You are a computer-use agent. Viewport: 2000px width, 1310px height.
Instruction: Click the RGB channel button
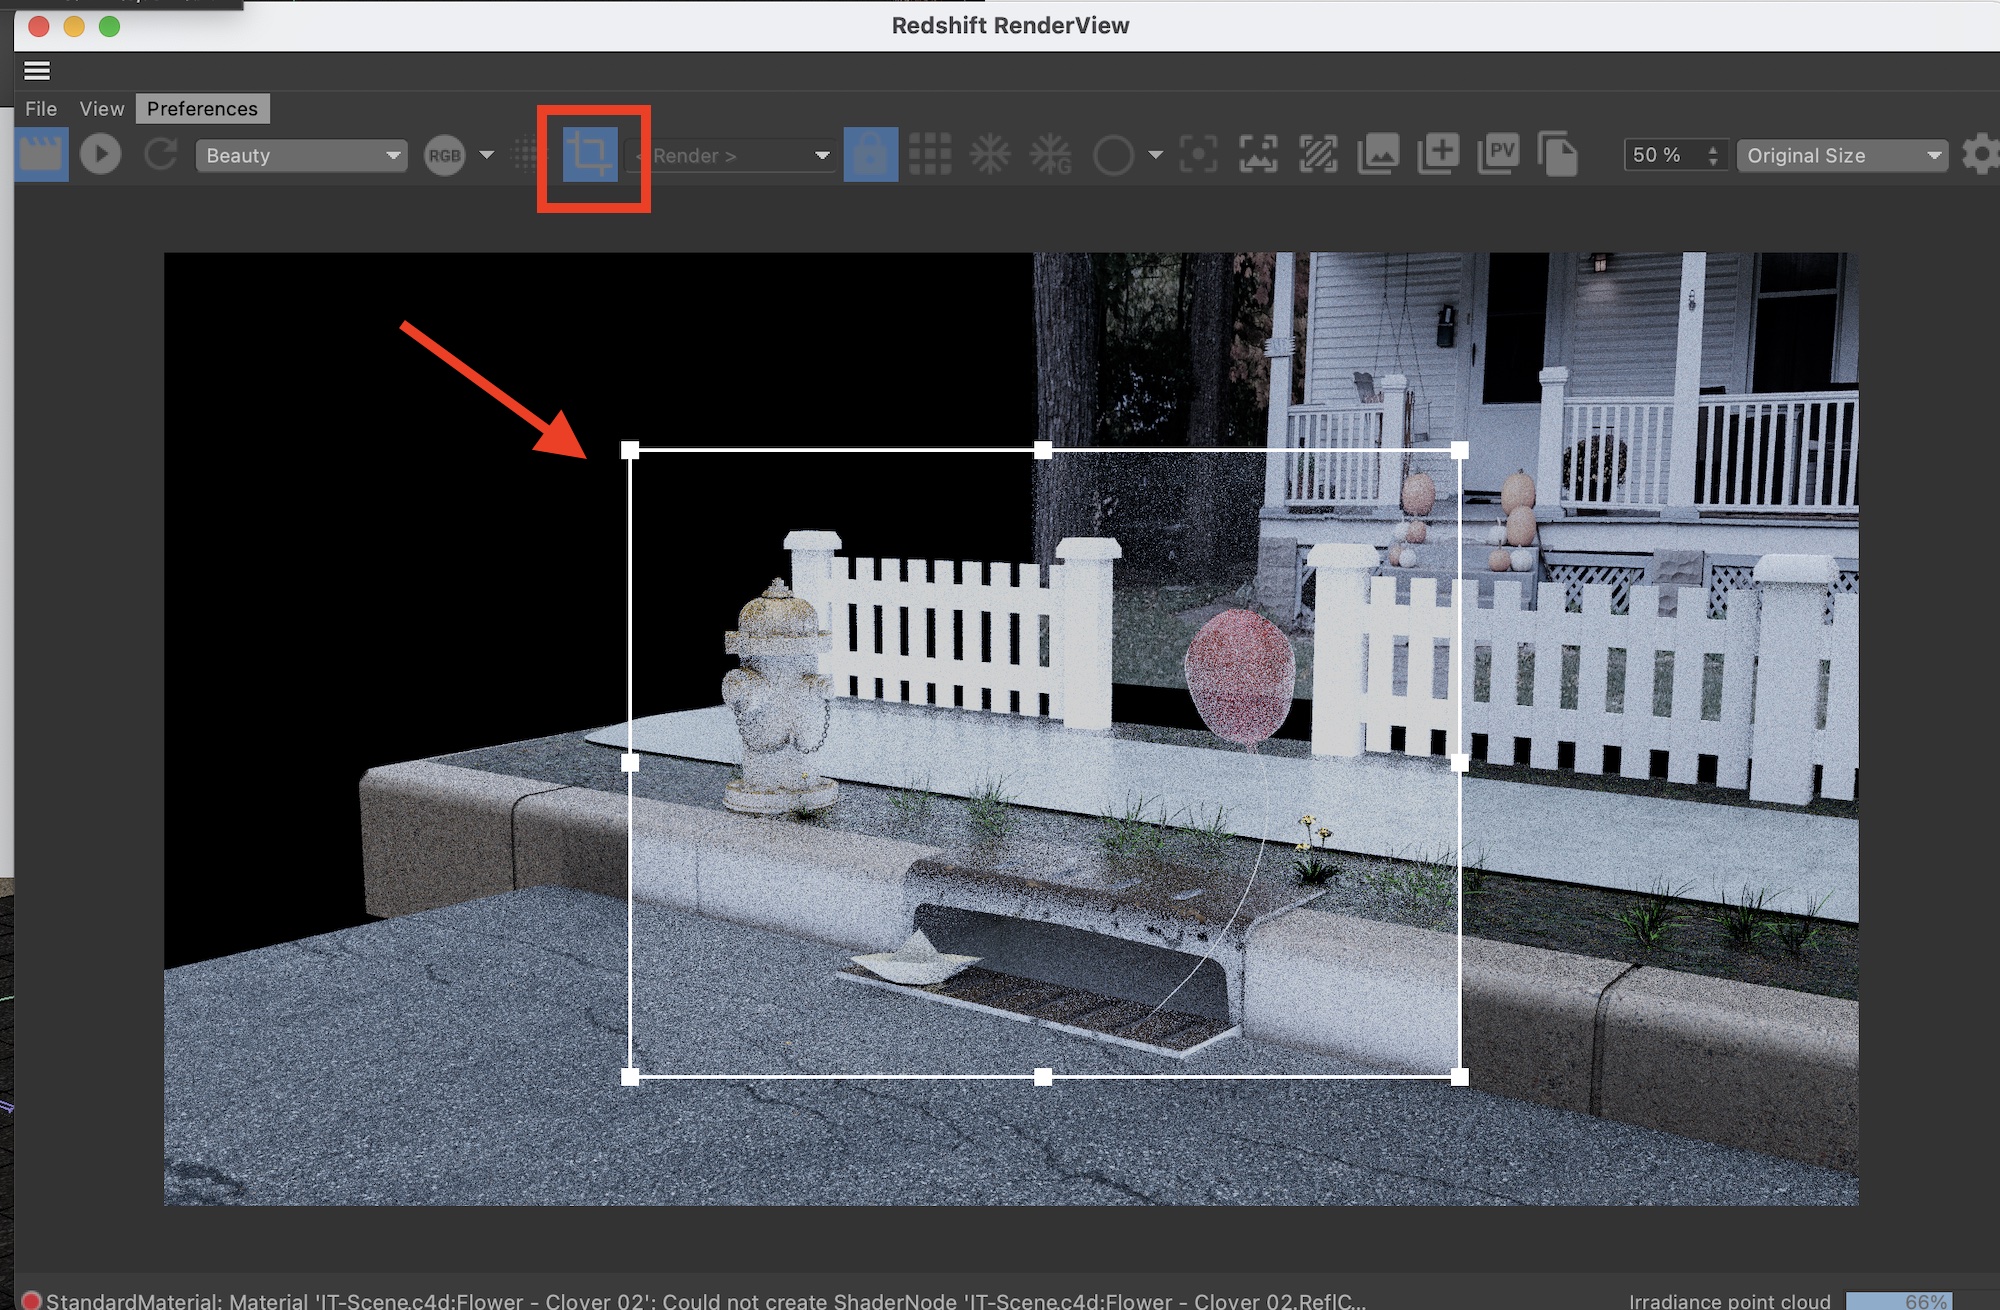pyautogui.click(x=445, y=156)
